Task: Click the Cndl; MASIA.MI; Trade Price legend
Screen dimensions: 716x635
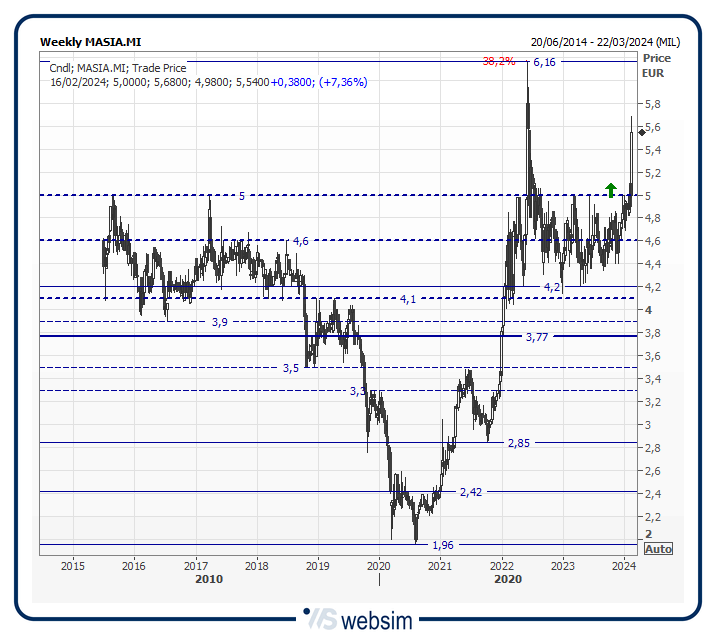Action: click(x=118, y=68)
